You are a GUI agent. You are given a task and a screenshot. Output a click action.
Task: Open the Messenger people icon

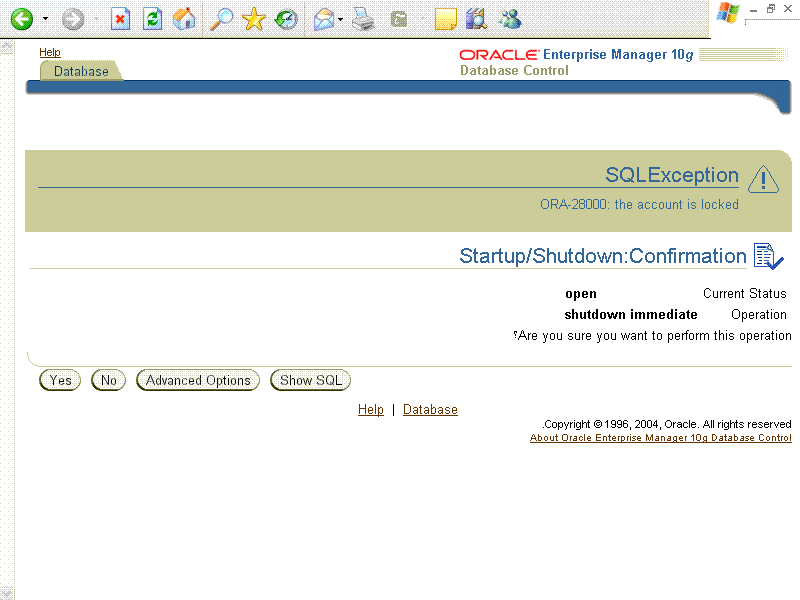[510, 19]
